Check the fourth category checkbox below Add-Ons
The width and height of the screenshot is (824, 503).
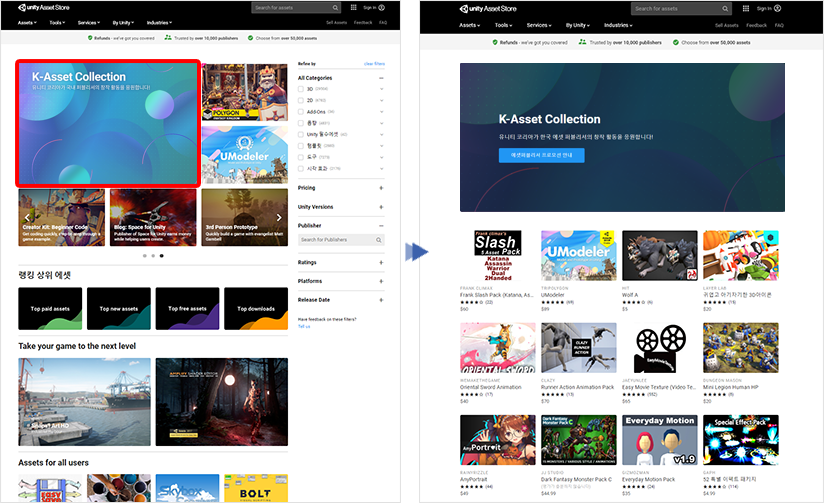point(301,123)
